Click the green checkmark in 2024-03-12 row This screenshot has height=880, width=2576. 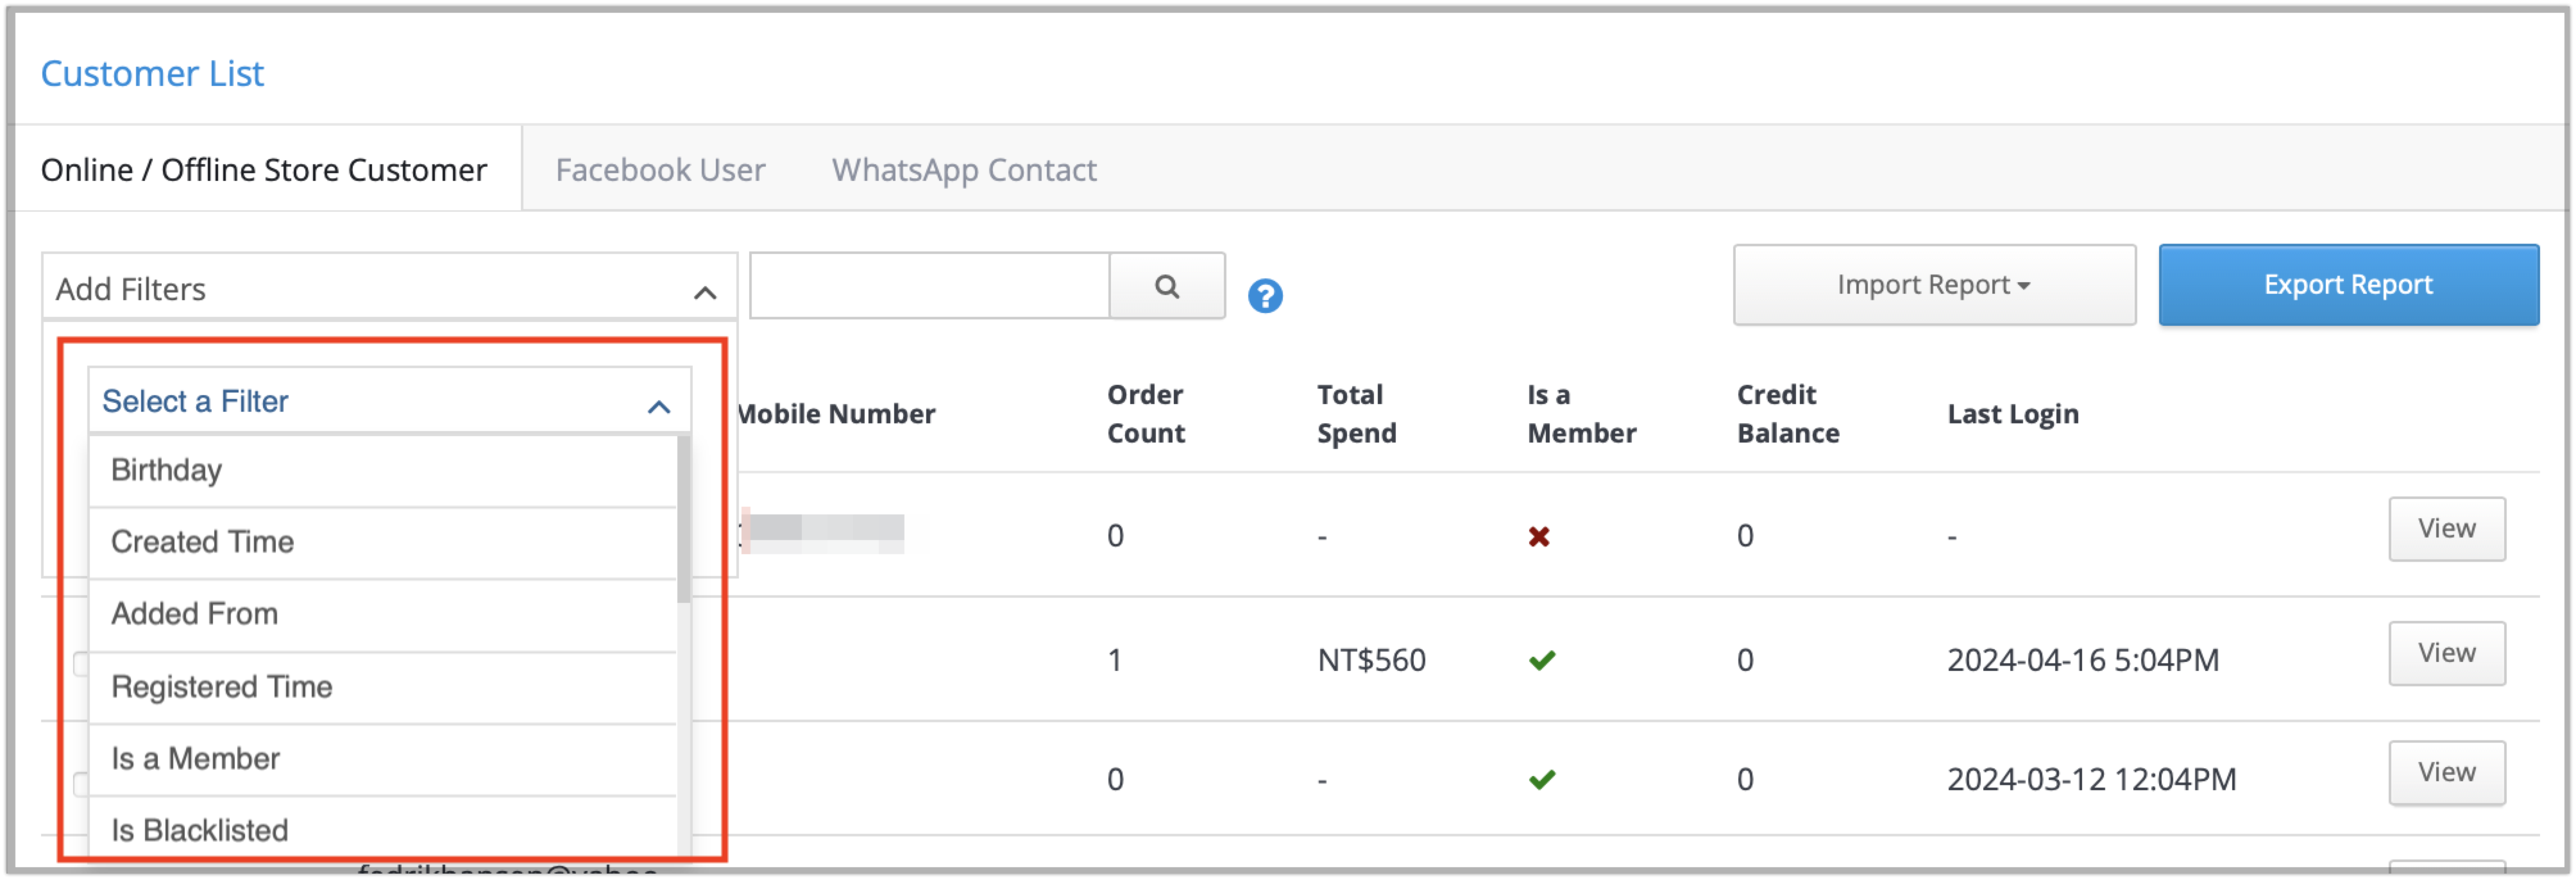point(1542,779)
